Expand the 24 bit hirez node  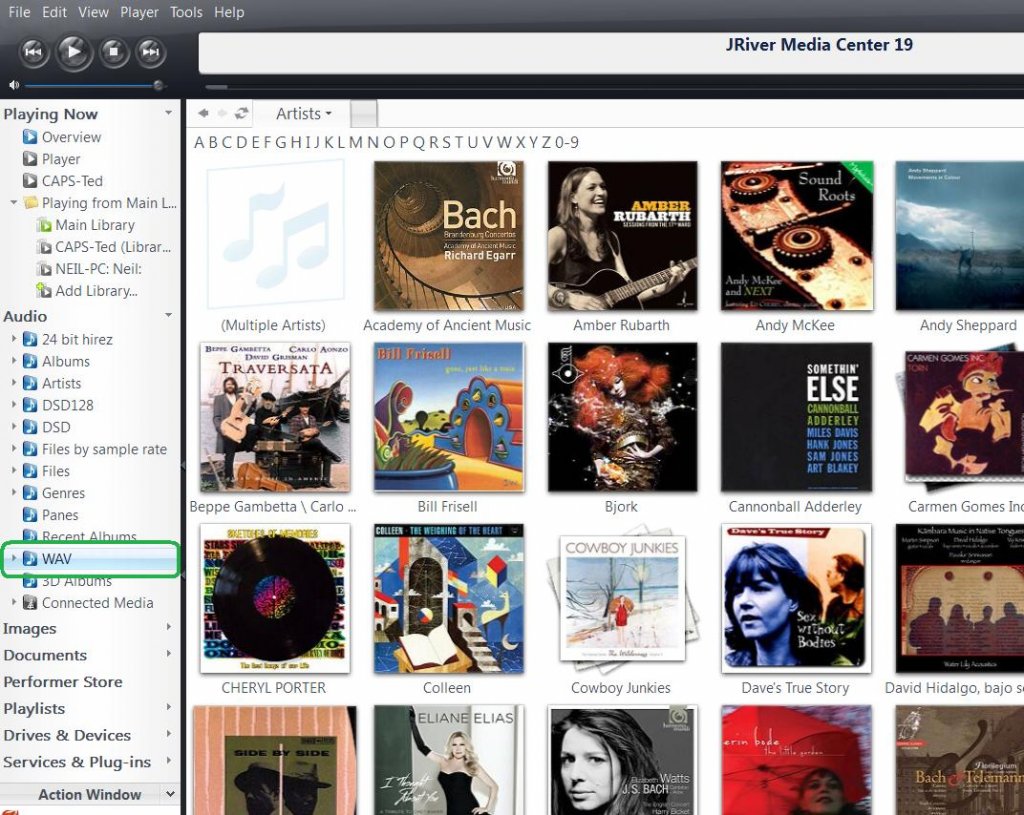(14, 339)
